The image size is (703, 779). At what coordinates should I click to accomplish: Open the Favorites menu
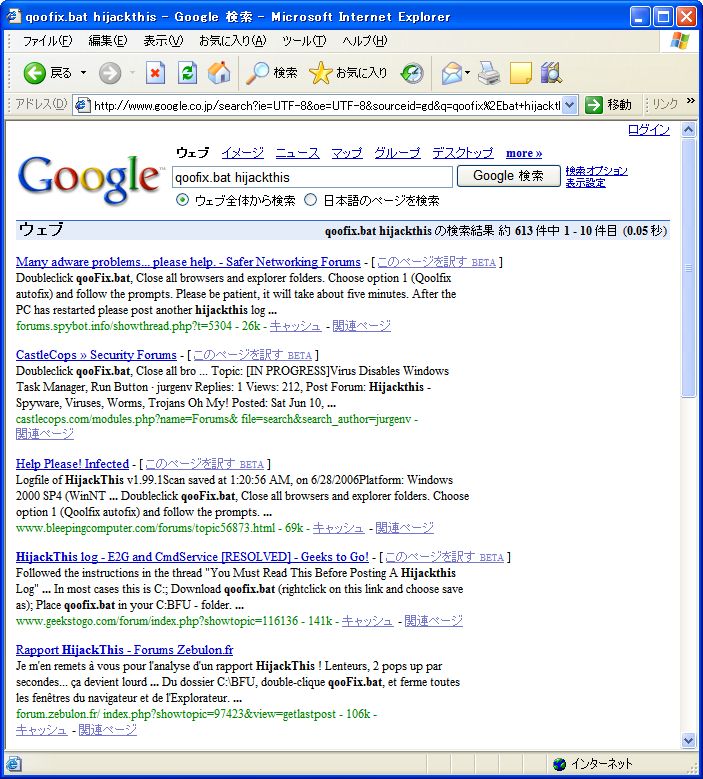pyautogui.click(x=233, y=41)
